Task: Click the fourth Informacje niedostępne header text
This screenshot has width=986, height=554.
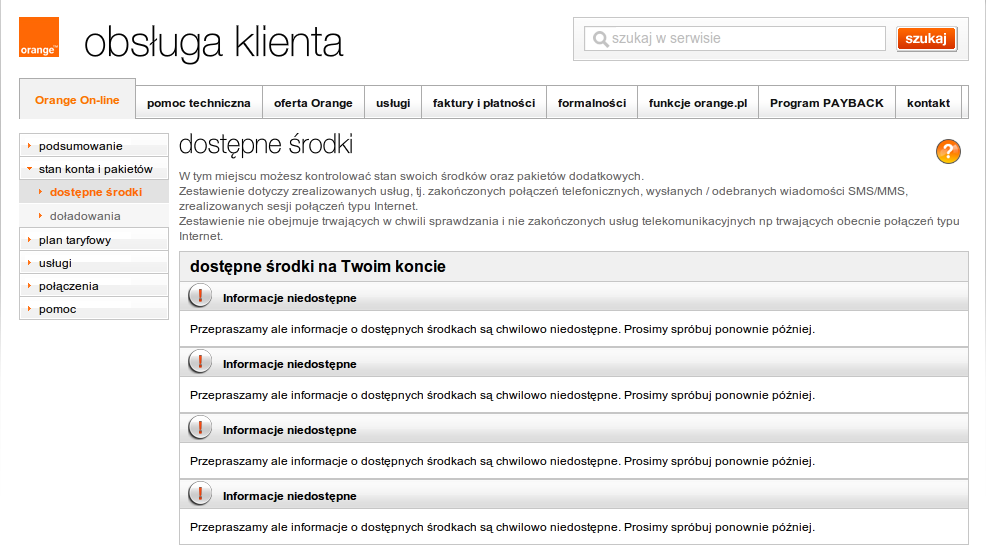Action: 289,496
